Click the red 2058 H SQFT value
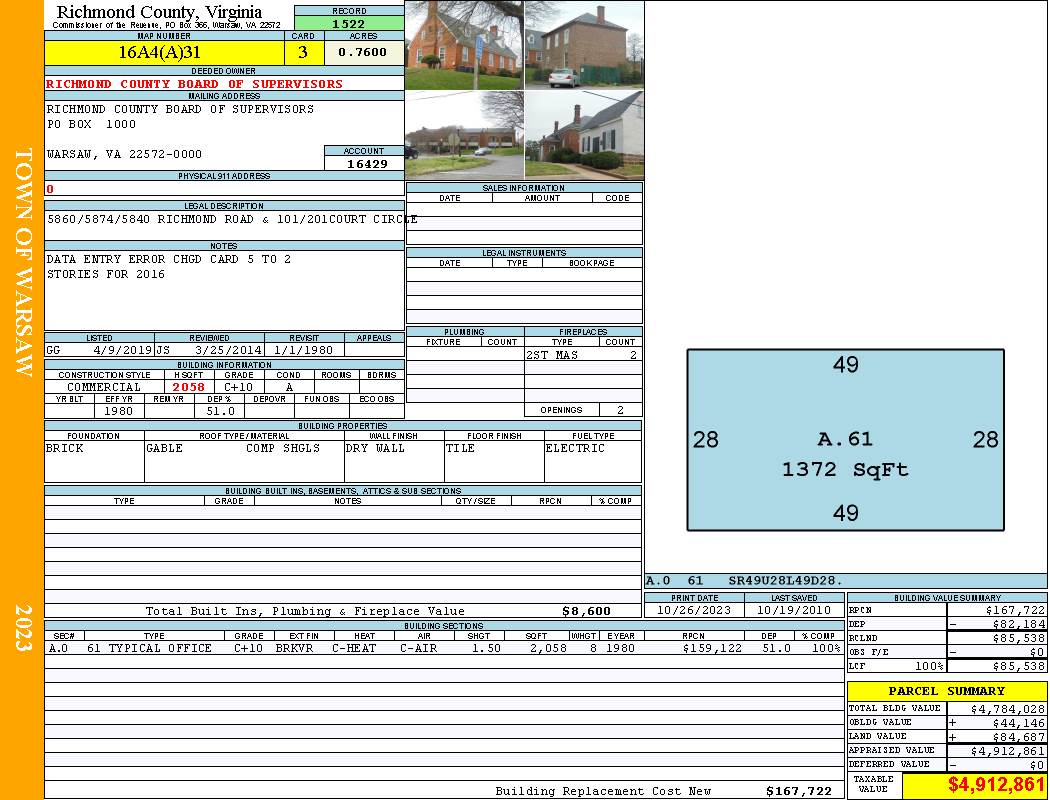This screenshot has height=800, width=1050. click(x=189, y=387)
